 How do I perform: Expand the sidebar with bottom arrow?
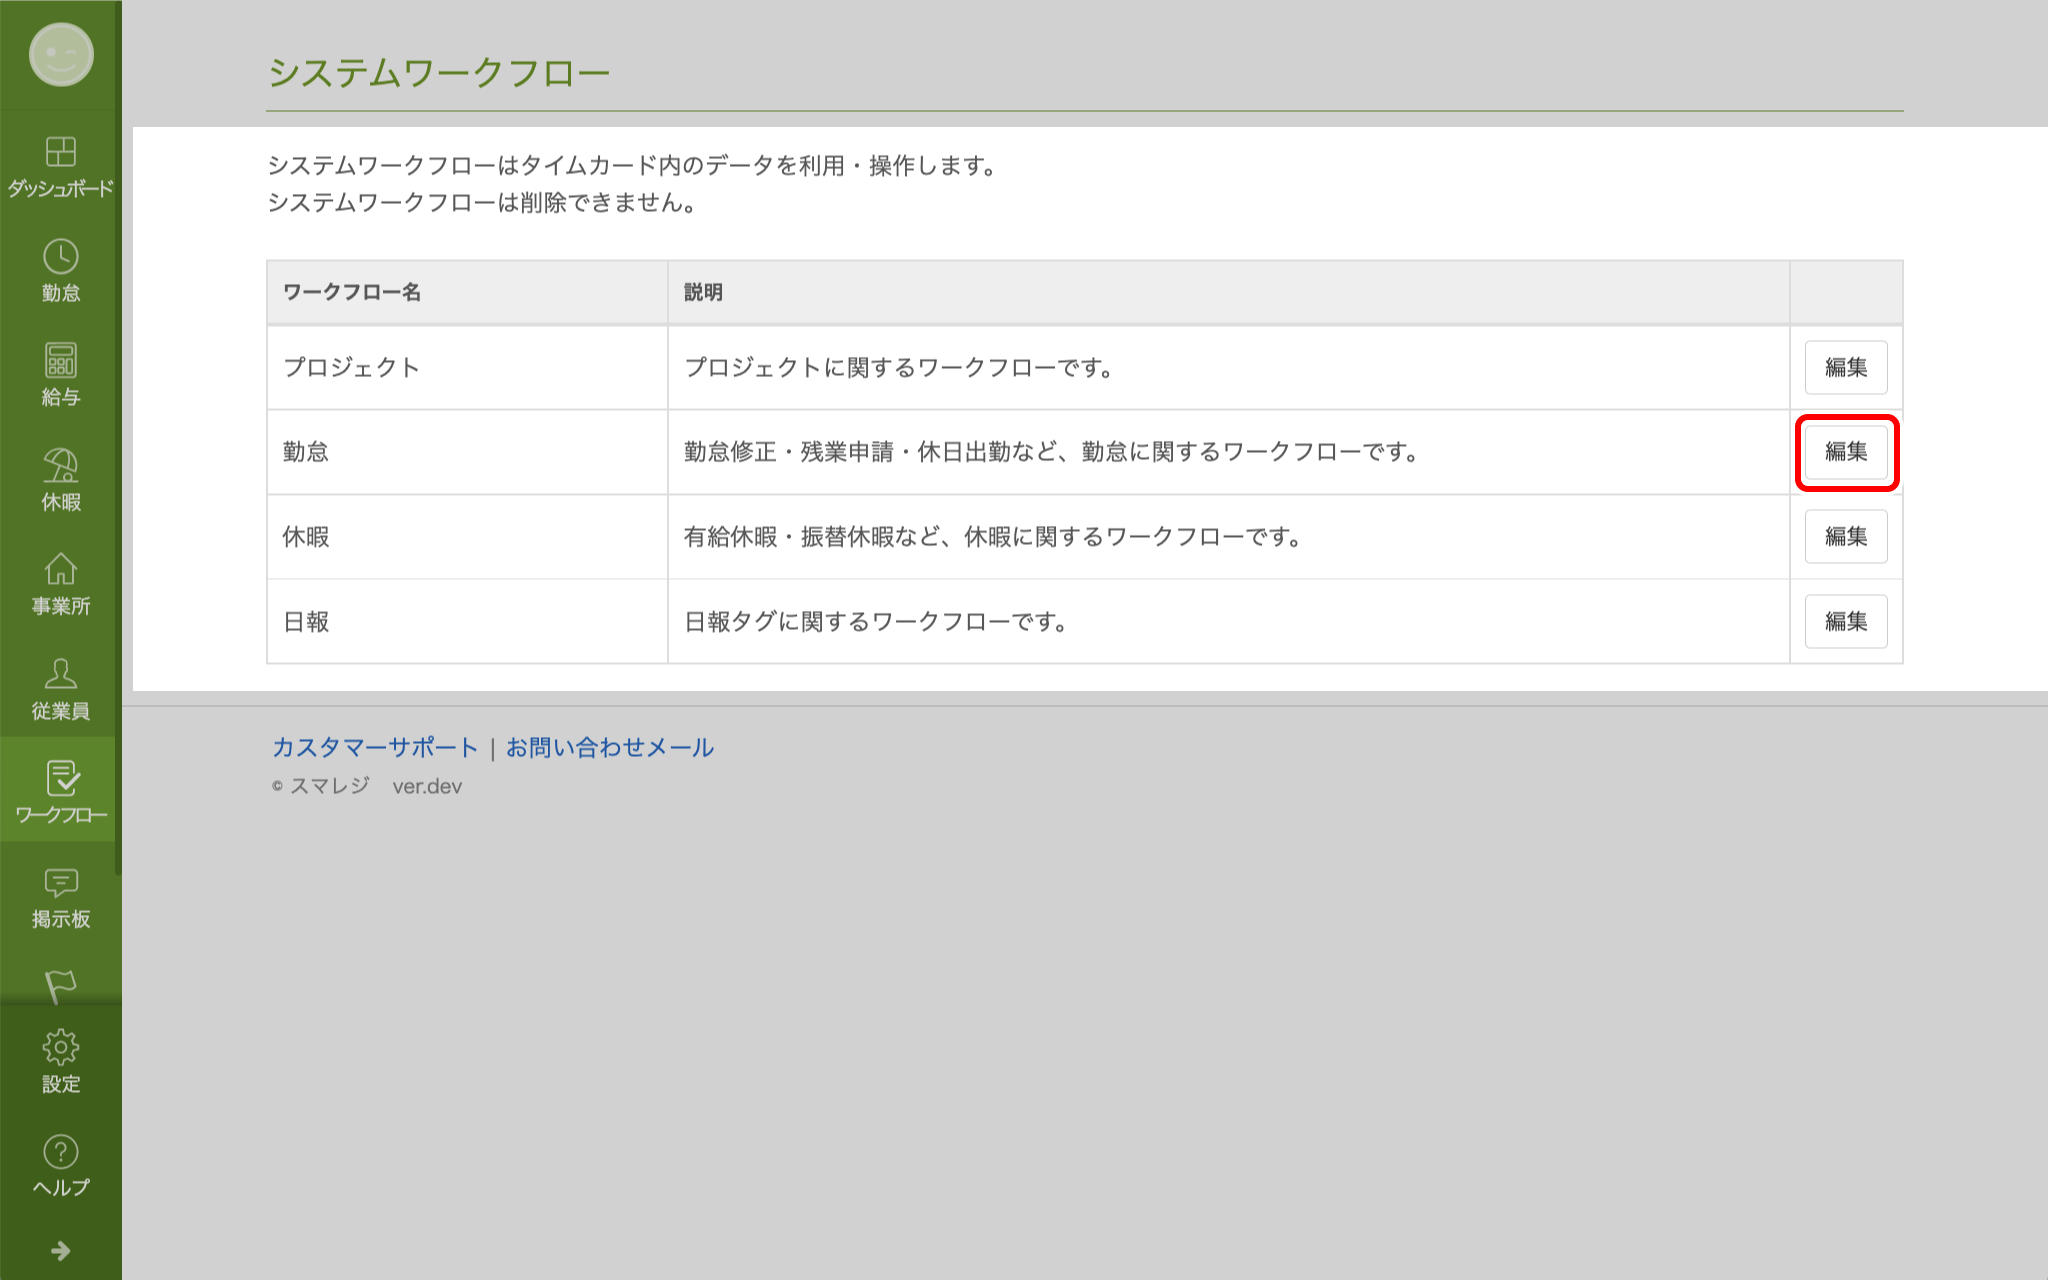click(x=61, y=1251)
